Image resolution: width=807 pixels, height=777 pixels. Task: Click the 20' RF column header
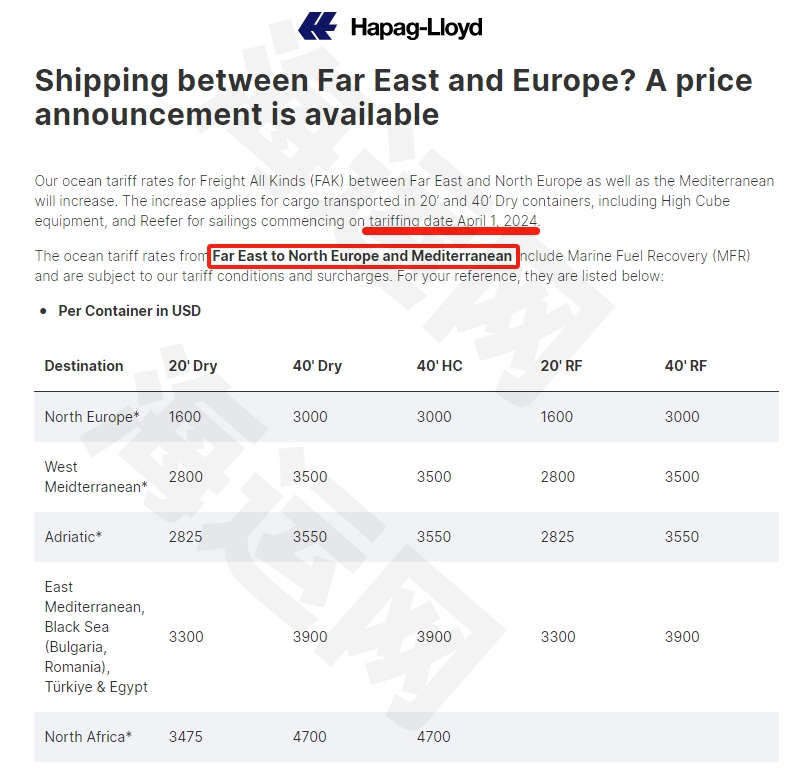[x=562, y=366]
